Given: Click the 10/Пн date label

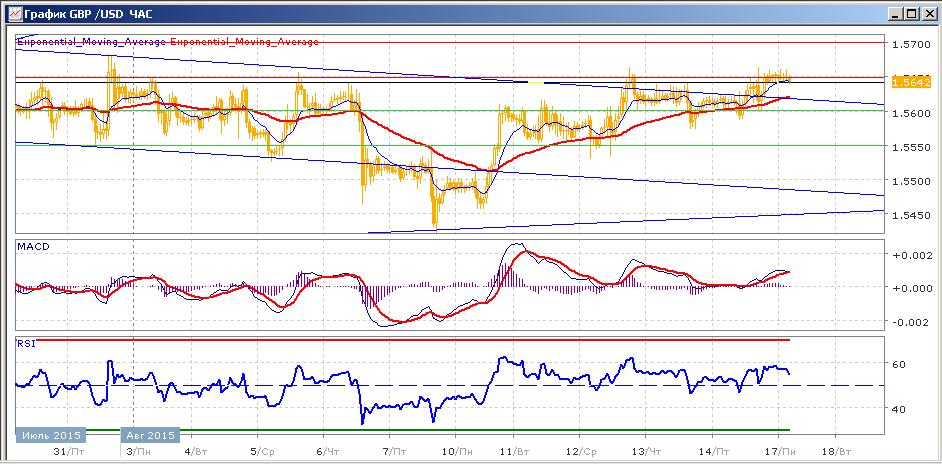Looking at the screenshot, I should coord(457,451).
